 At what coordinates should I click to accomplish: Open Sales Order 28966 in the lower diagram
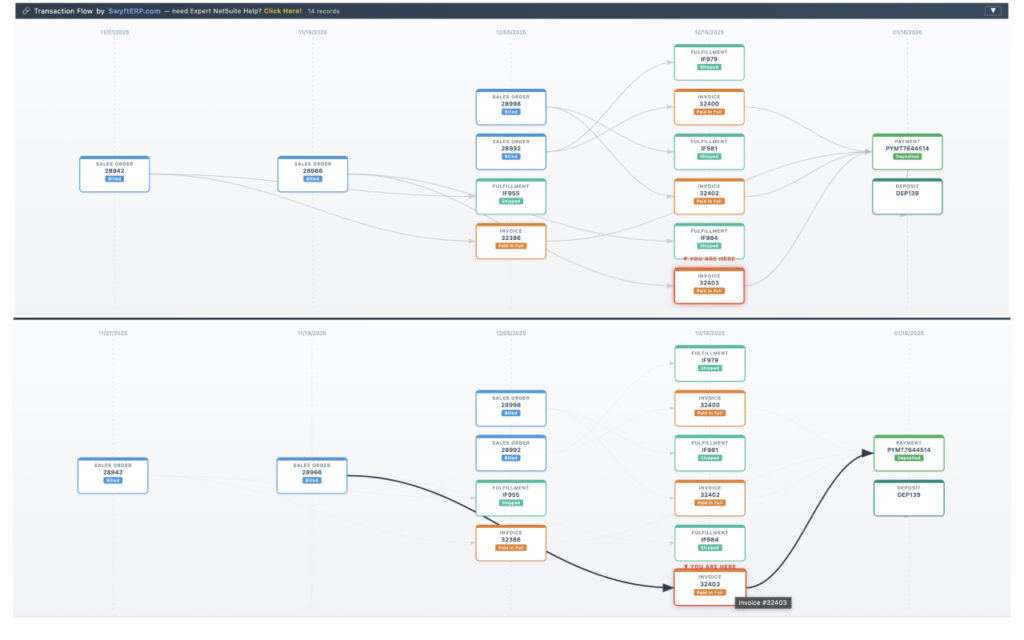[312, 475]
